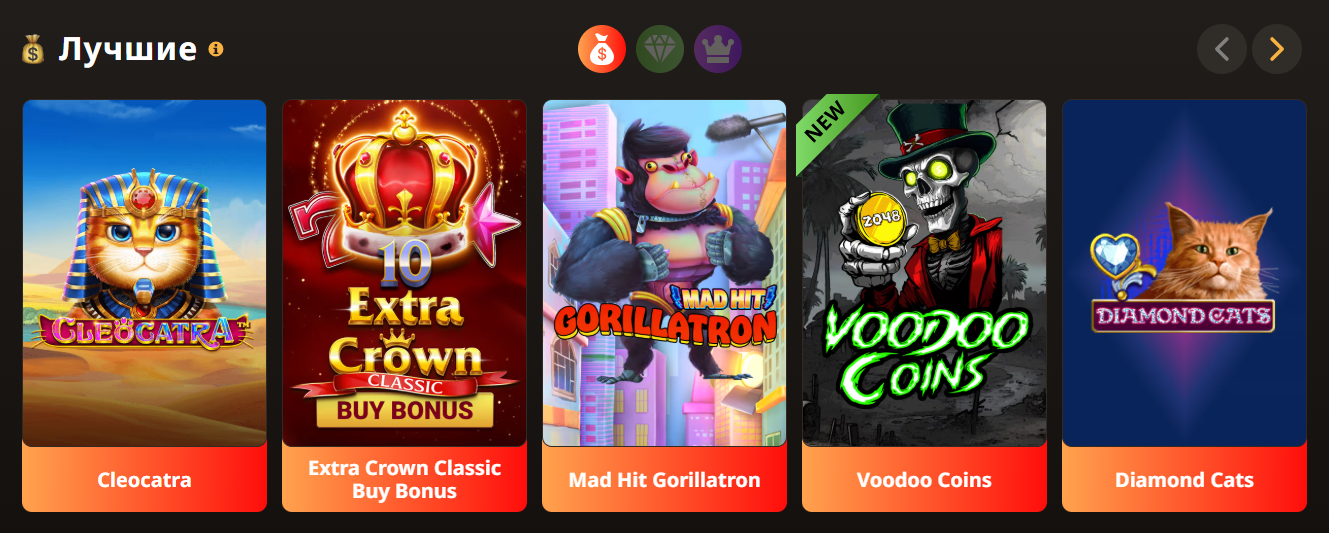Click the Лучшие section heading
Screen dimensions: 1329x533
click(x=128, y=49)
